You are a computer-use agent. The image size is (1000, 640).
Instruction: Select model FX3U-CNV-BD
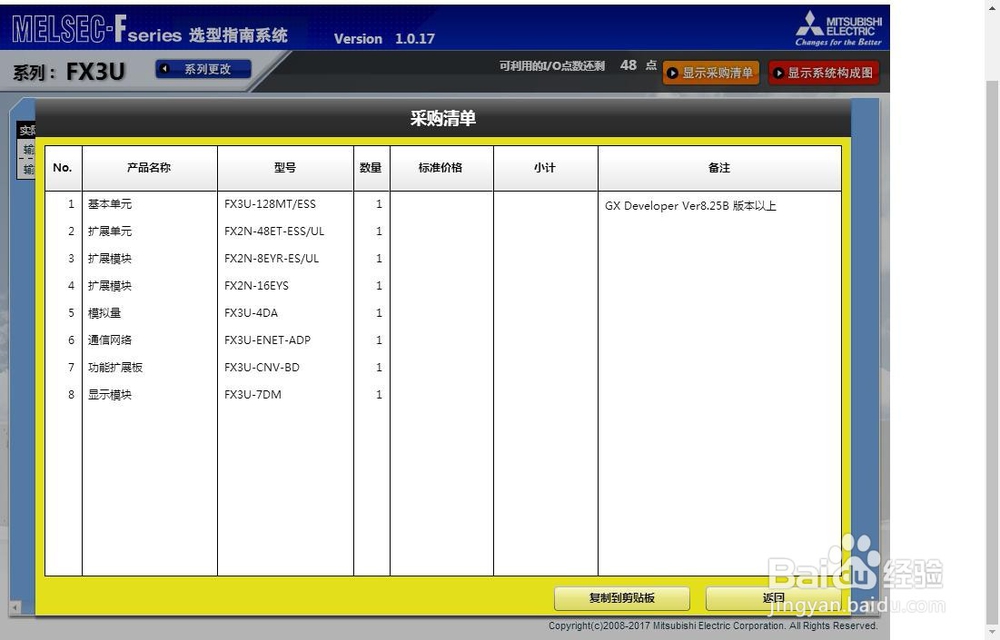pyautogui.click(x=261, y=367)
